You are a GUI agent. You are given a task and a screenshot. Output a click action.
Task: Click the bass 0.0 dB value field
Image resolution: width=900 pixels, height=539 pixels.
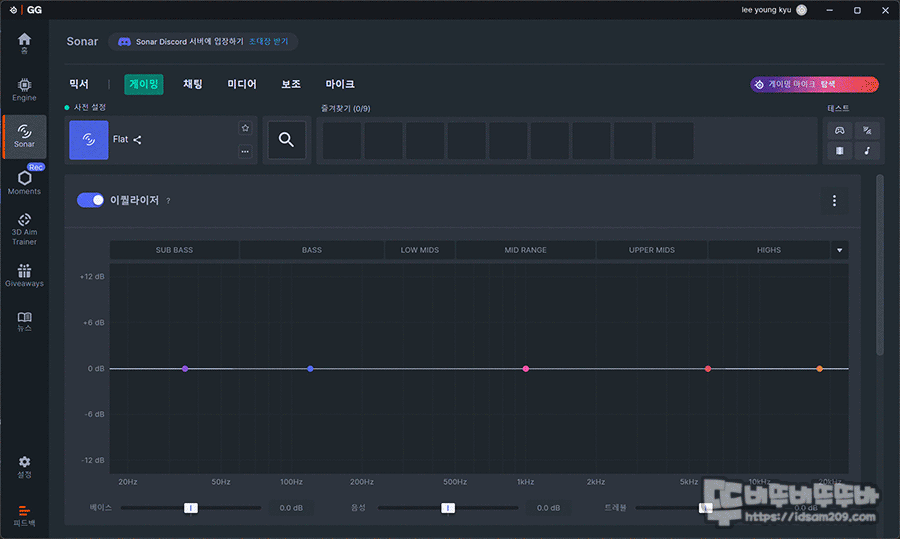(x=291, y=508)
